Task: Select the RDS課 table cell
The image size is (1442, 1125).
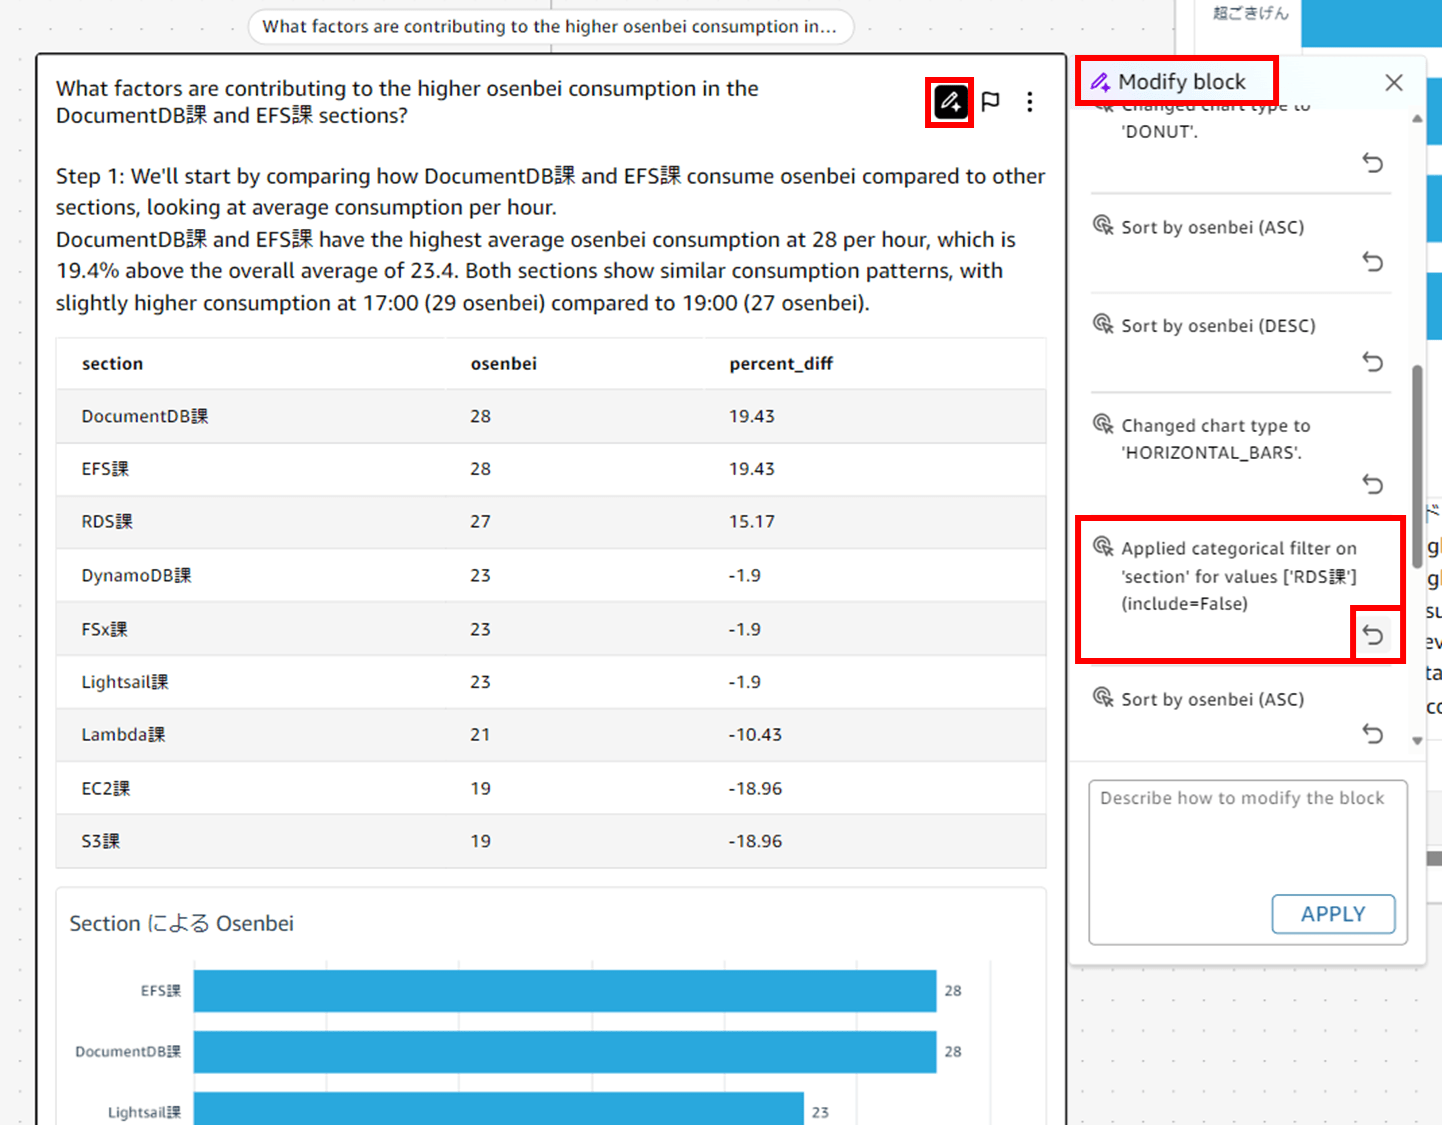Action: click(x=107, y=522)
